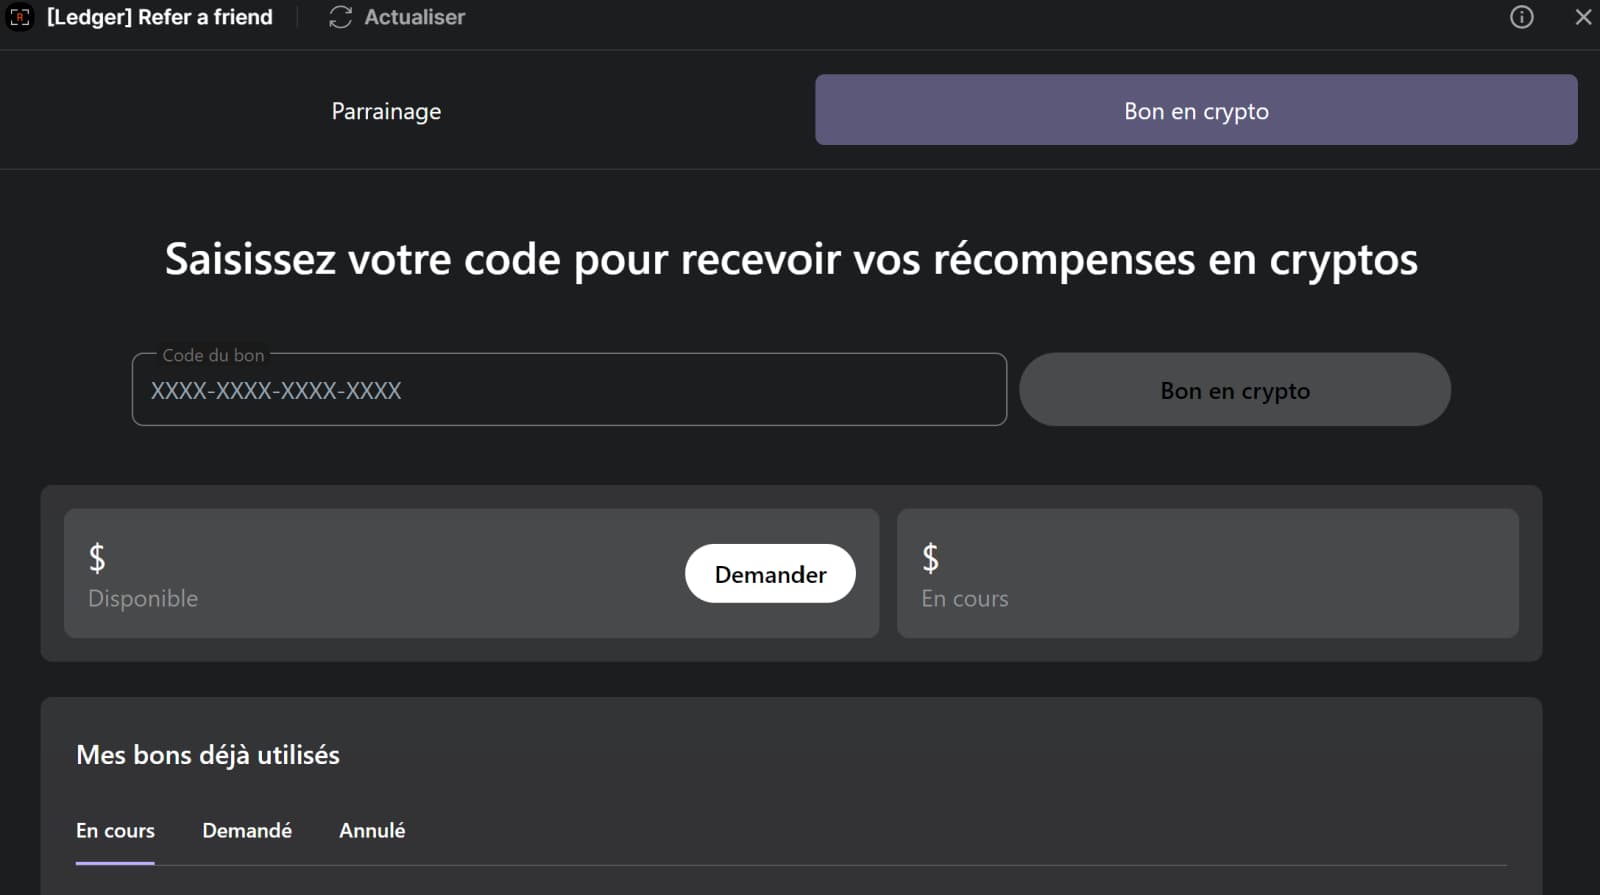1600x895 pixels.
Task: Switch to the Parrainage tab
Action: tap(386, 110)
